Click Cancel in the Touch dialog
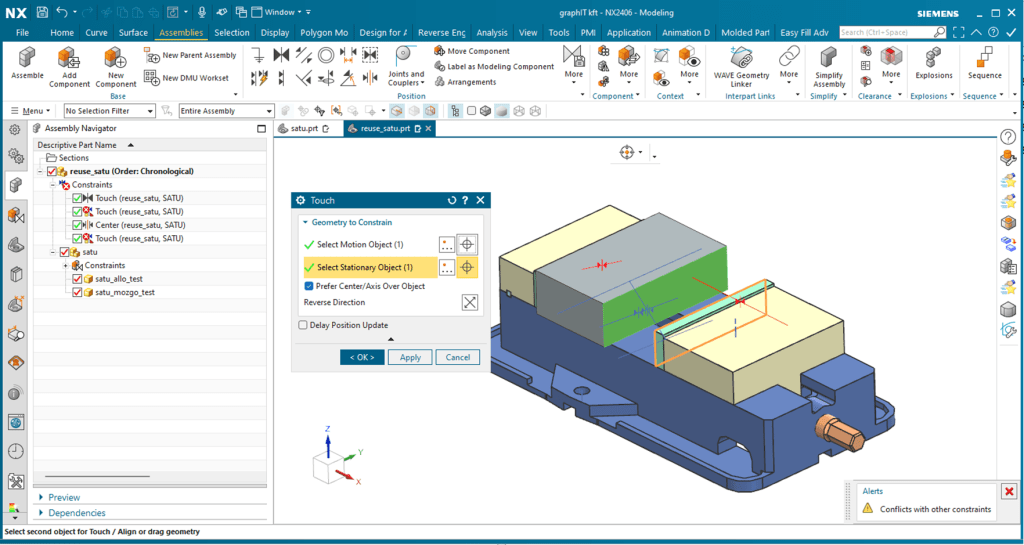 [x=458, y=357]
